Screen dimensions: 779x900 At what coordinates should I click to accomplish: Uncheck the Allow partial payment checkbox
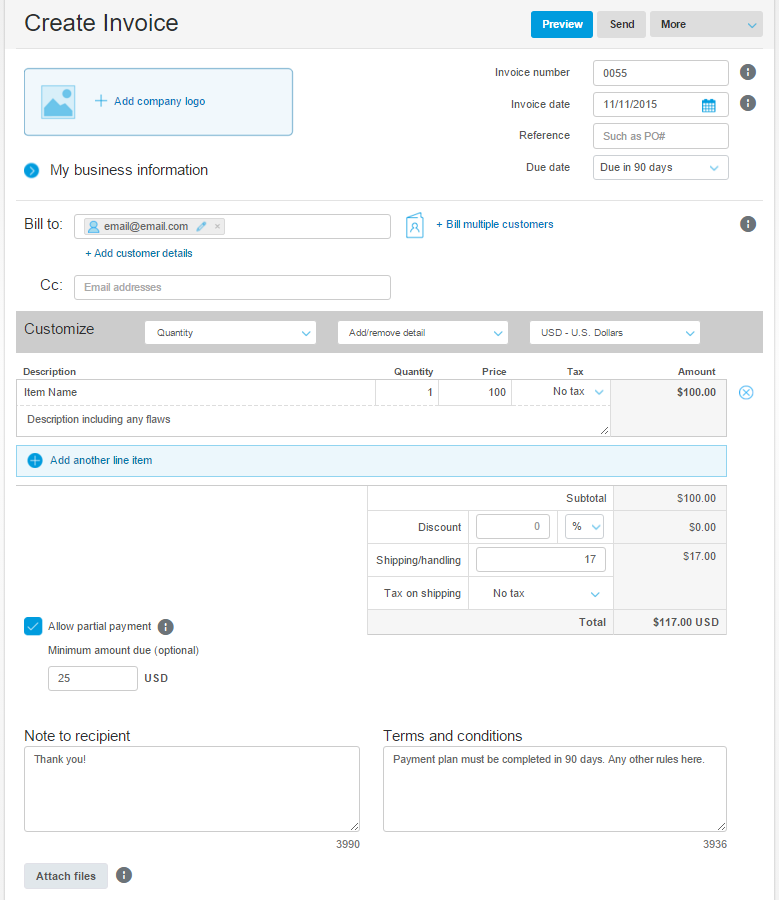33,627
